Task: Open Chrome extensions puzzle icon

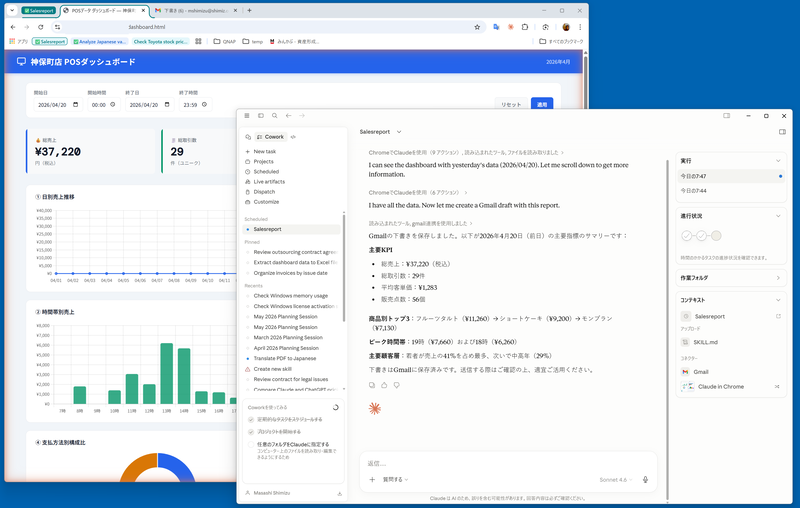Action: [x=525, y=27]
